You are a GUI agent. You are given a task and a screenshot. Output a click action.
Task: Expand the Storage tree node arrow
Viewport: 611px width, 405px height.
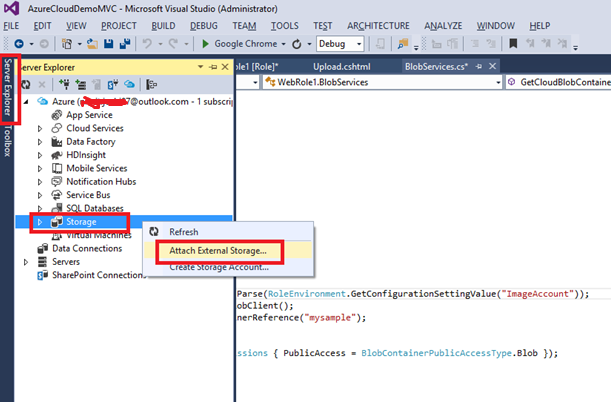point(40,222)
